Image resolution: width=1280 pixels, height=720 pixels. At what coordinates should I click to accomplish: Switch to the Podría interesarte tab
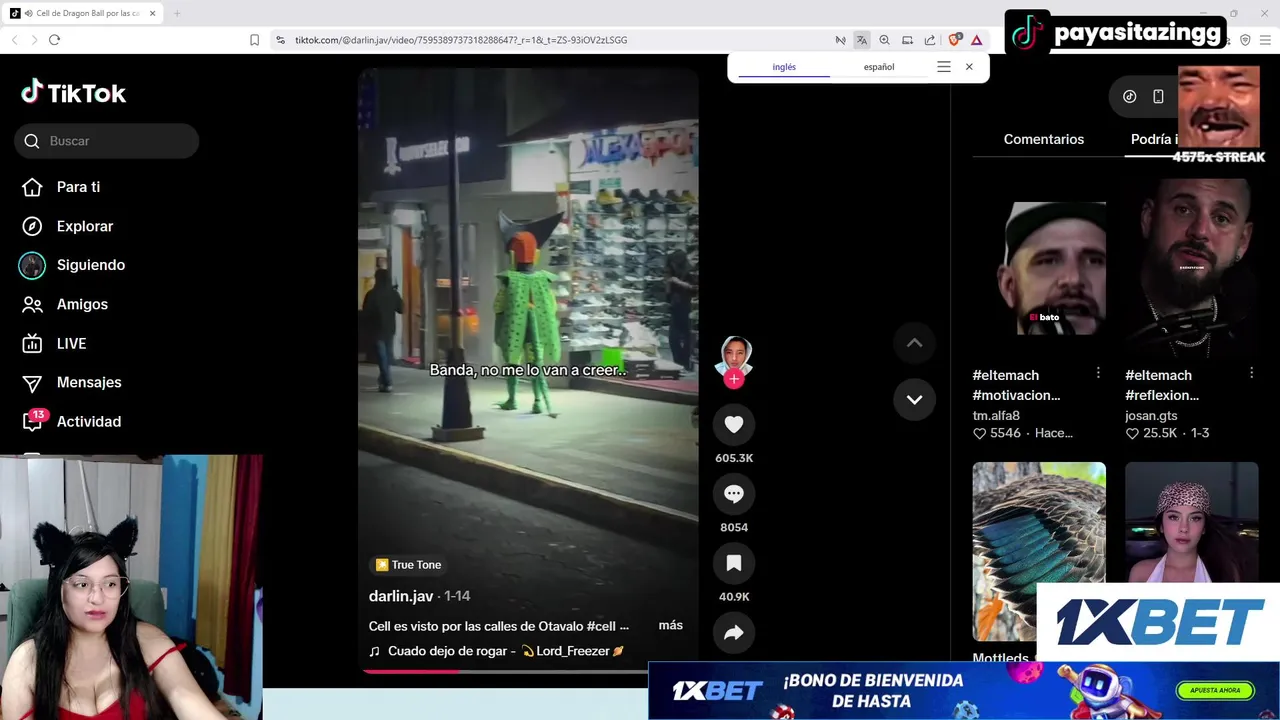tap(1154, 139)
